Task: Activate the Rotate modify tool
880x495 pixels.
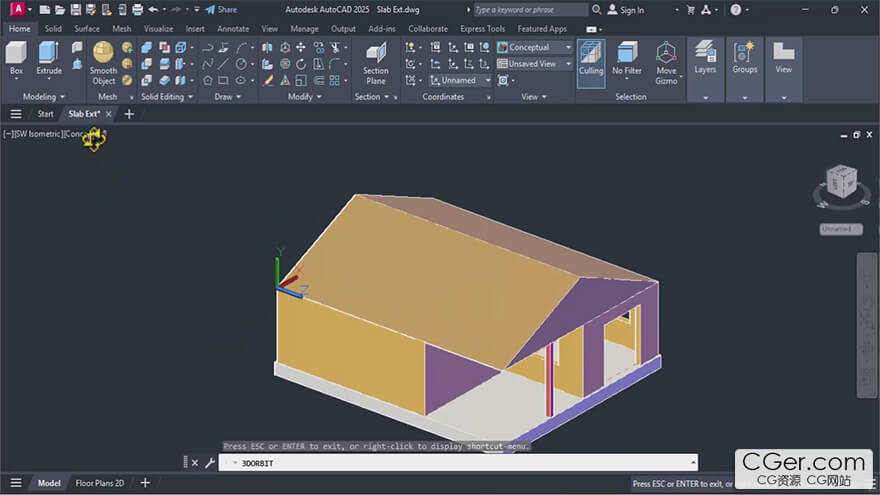Action: pyautogui.click(x=301, y=64)
